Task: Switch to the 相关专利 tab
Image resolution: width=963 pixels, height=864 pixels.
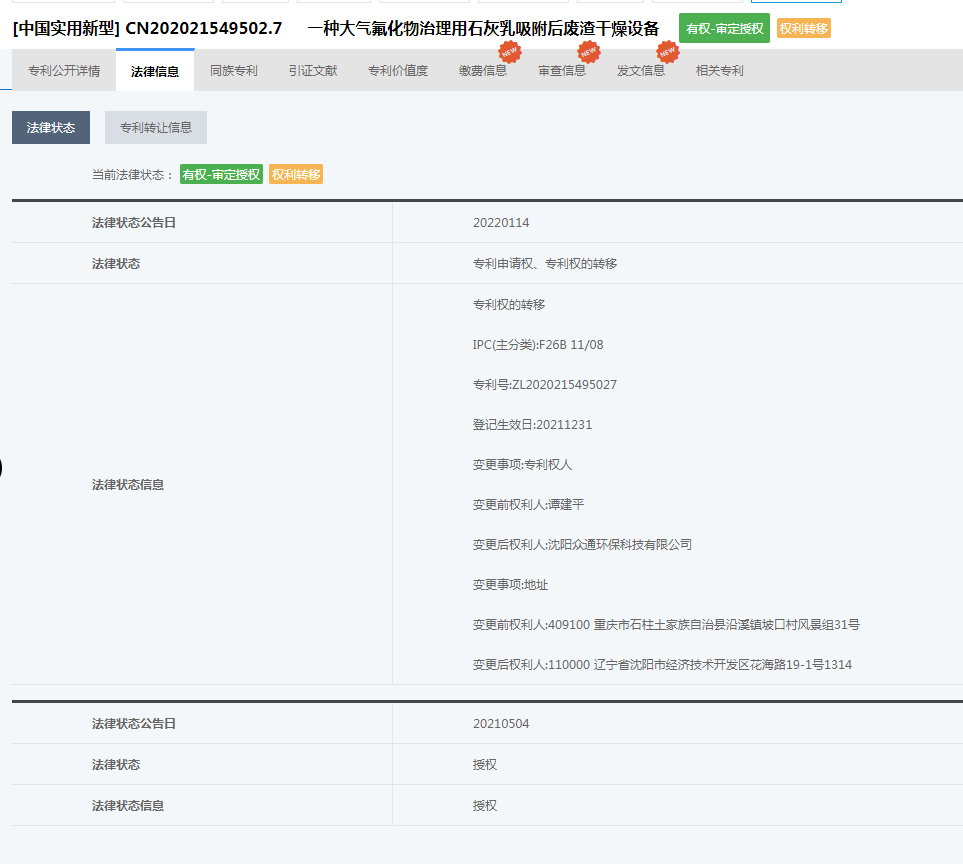Action: click(x=720, y=71)
